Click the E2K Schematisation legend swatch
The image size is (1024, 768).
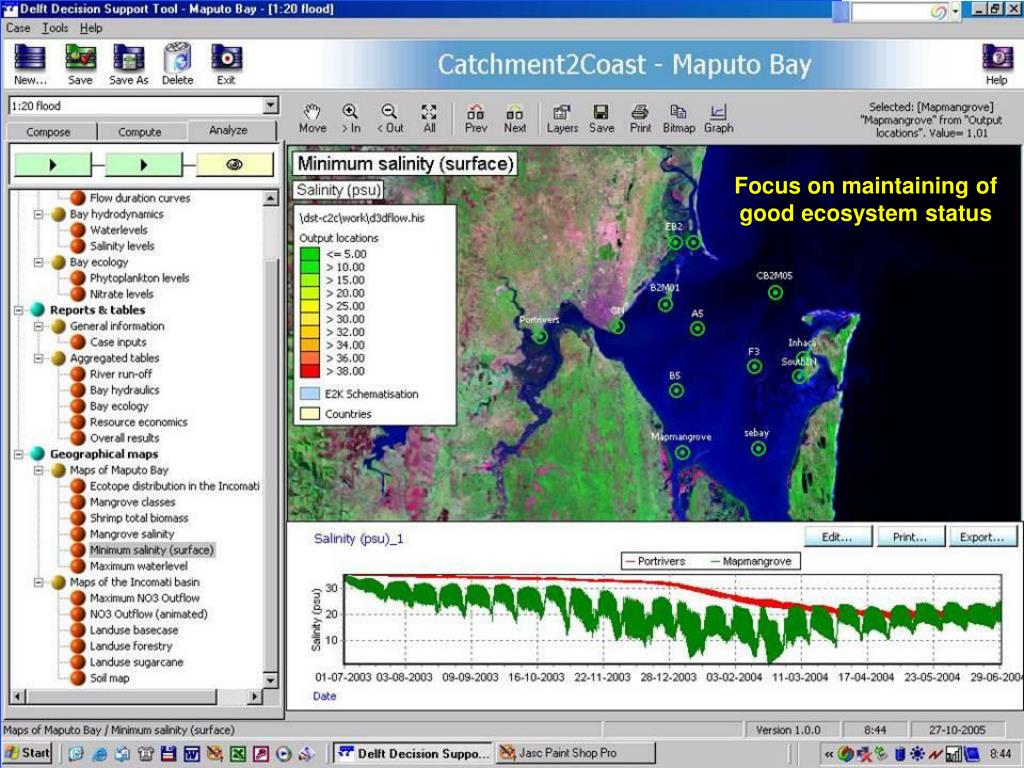[310, 394]
